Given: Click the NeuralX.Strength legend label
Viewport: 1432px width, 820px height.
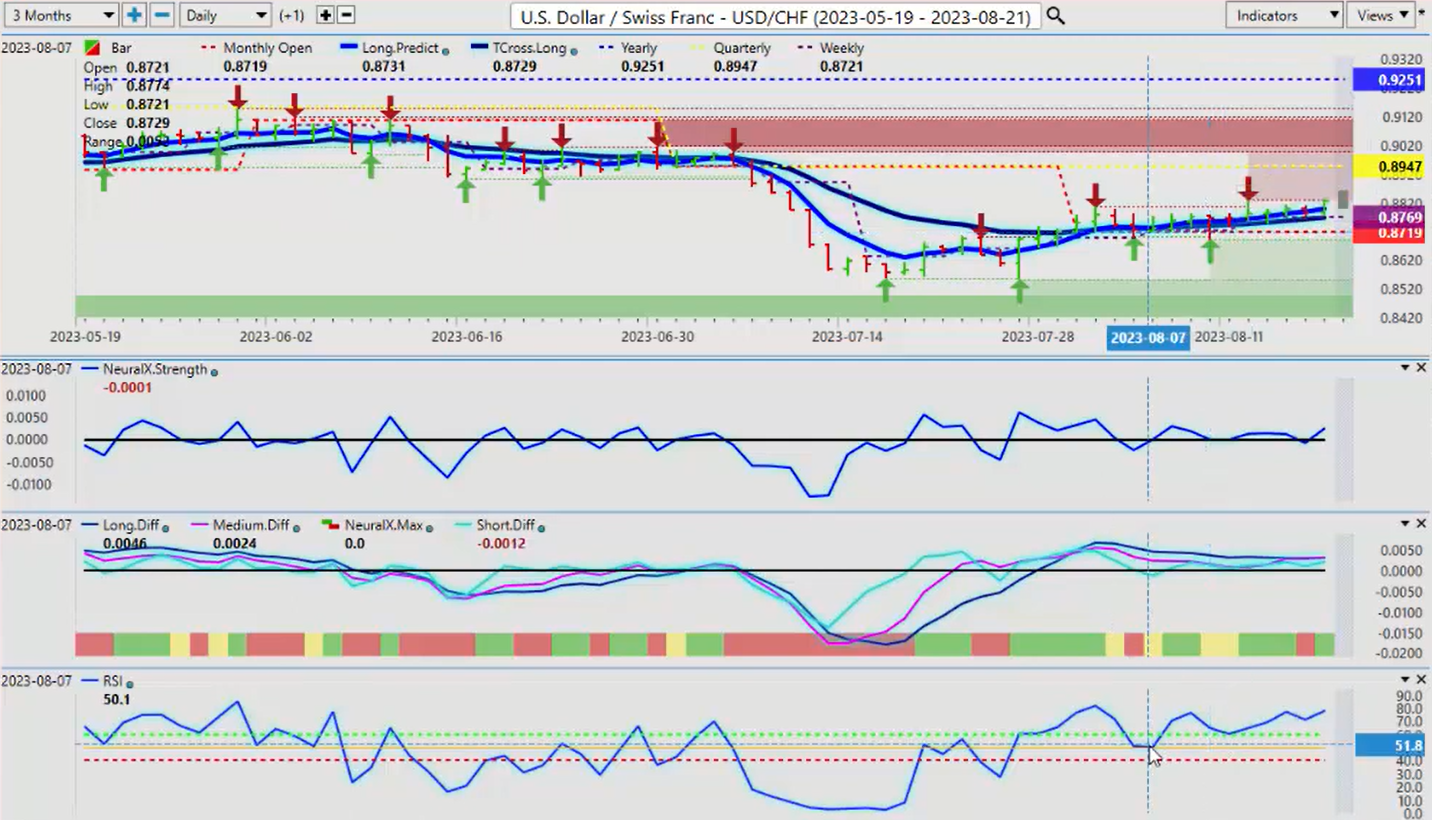Looking at the screenshot, I should 154,369.
